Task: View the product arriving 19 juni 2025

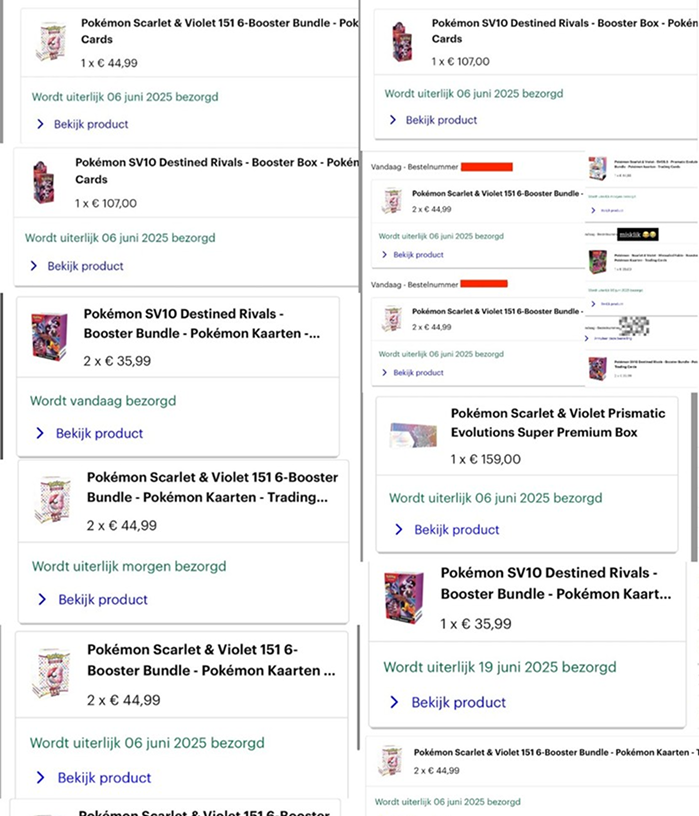Action: coord(458,703)
